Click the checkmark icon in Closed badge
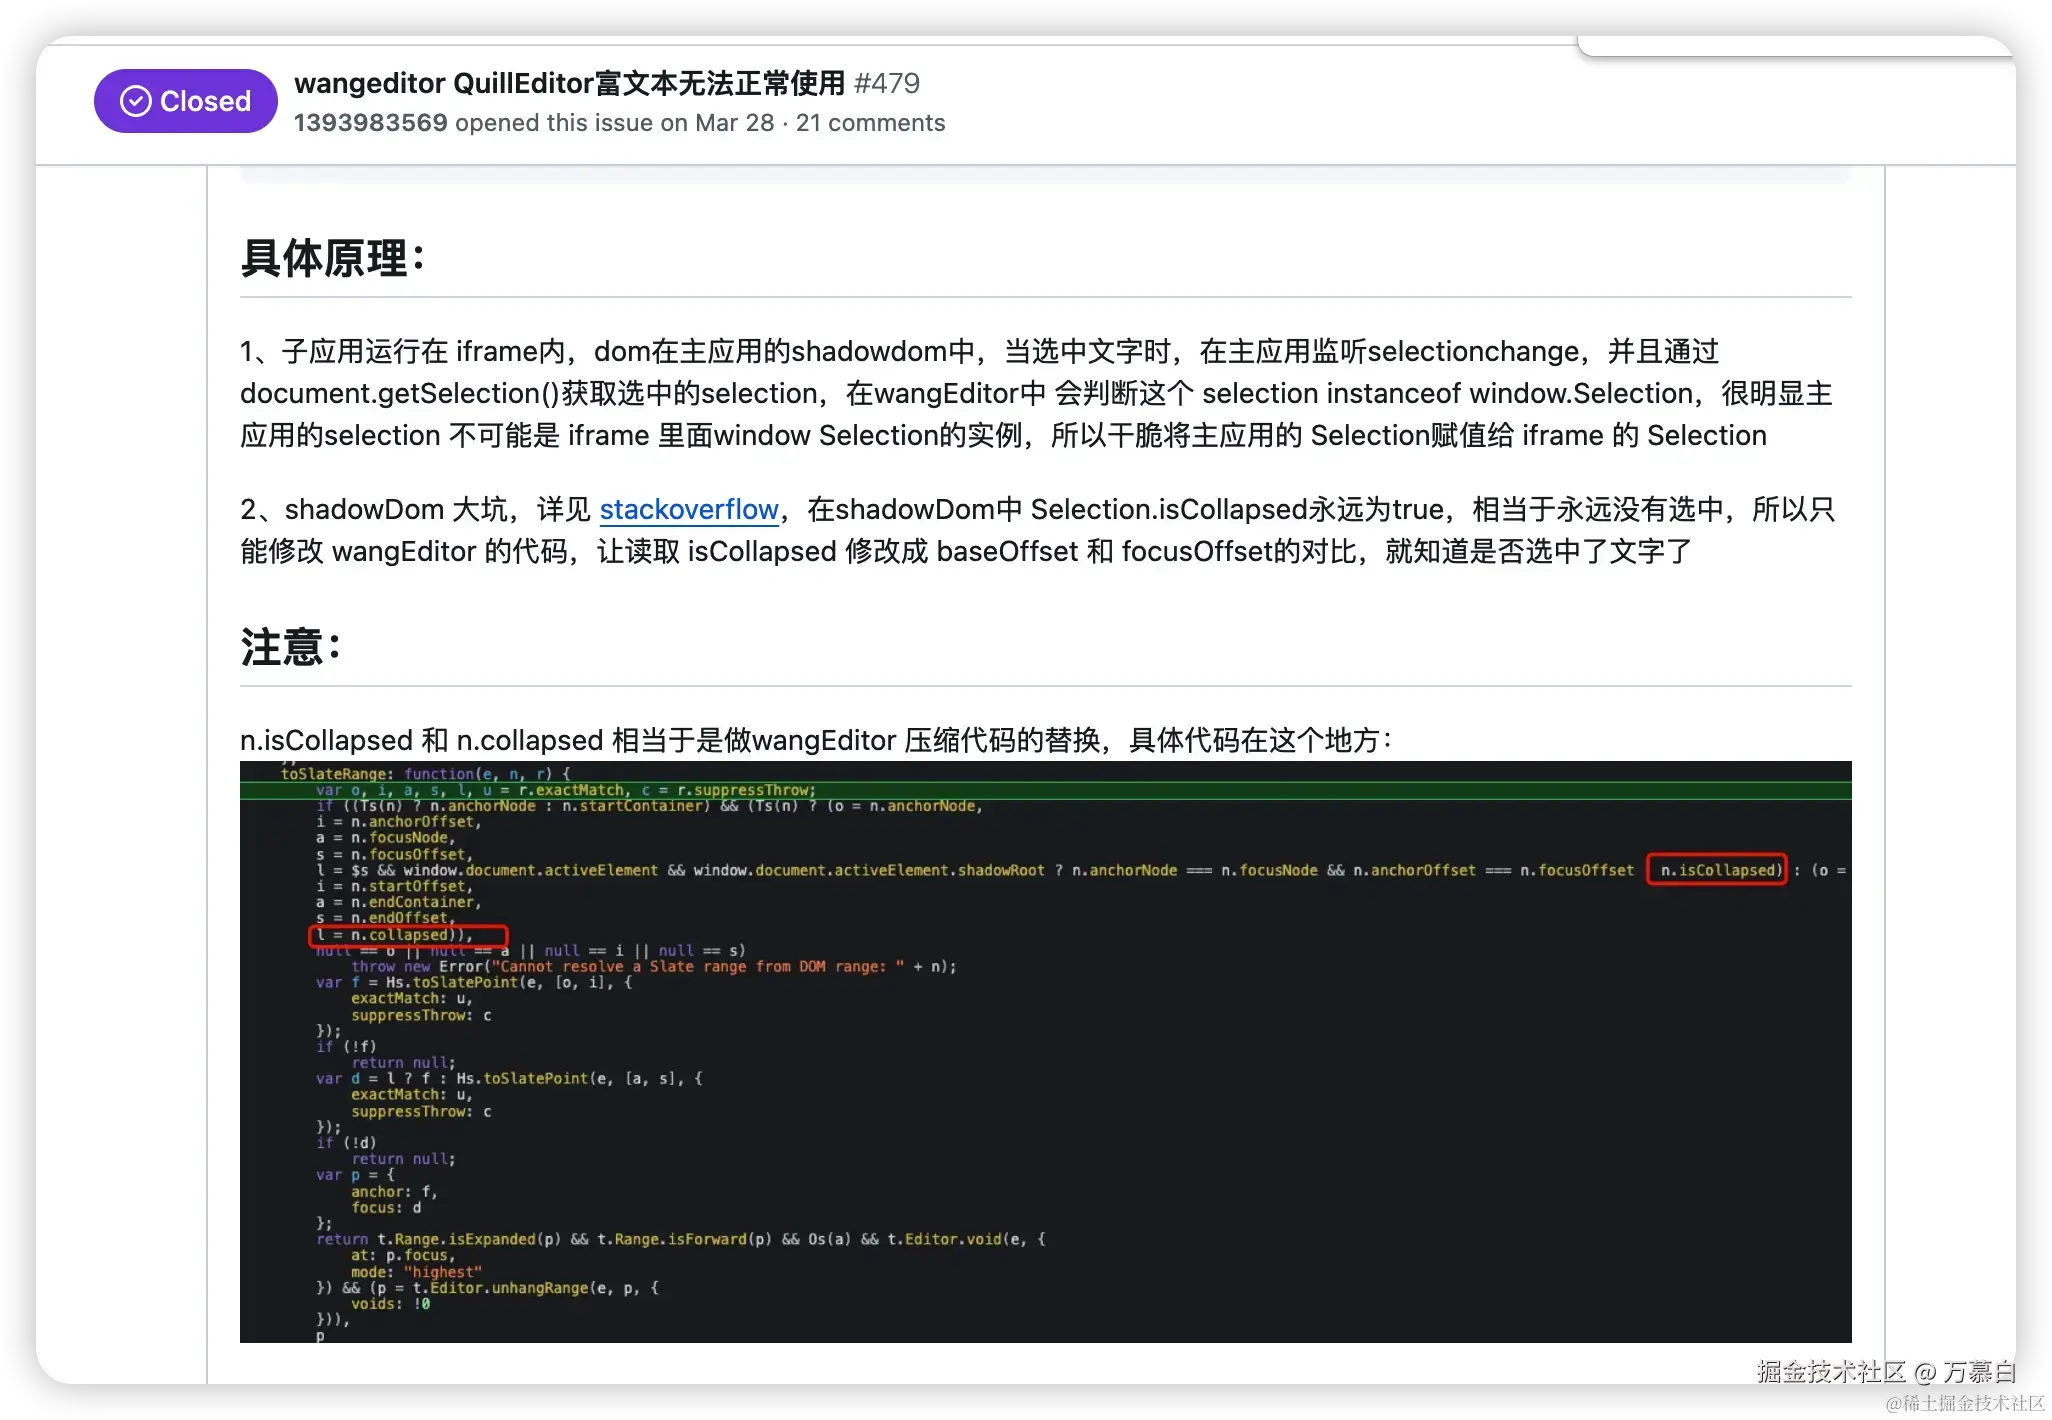Viewport: 2052px width, 1420px height. 135,101
